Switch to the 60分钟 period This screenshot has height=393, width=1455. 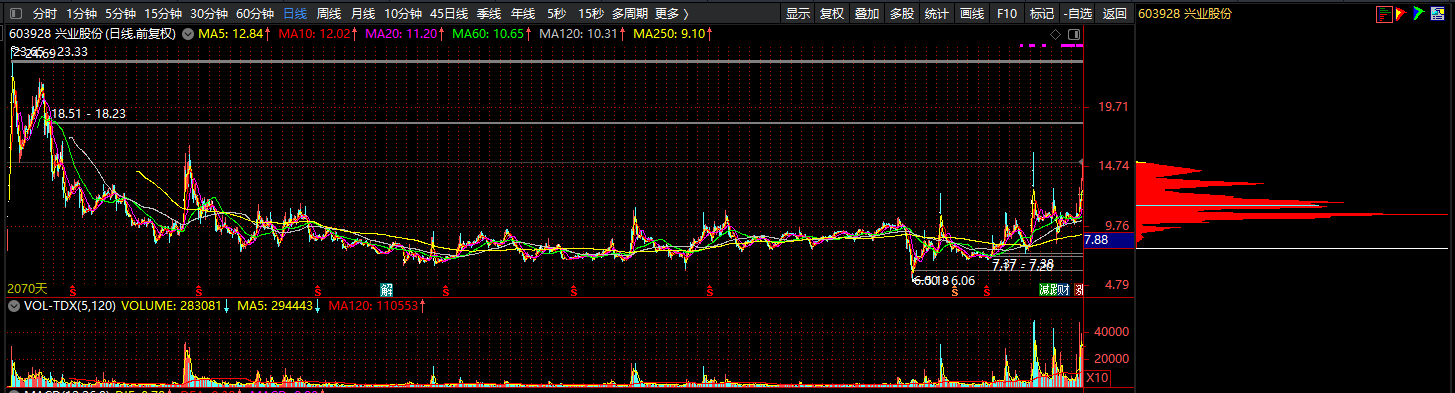(x=255, y=14)
